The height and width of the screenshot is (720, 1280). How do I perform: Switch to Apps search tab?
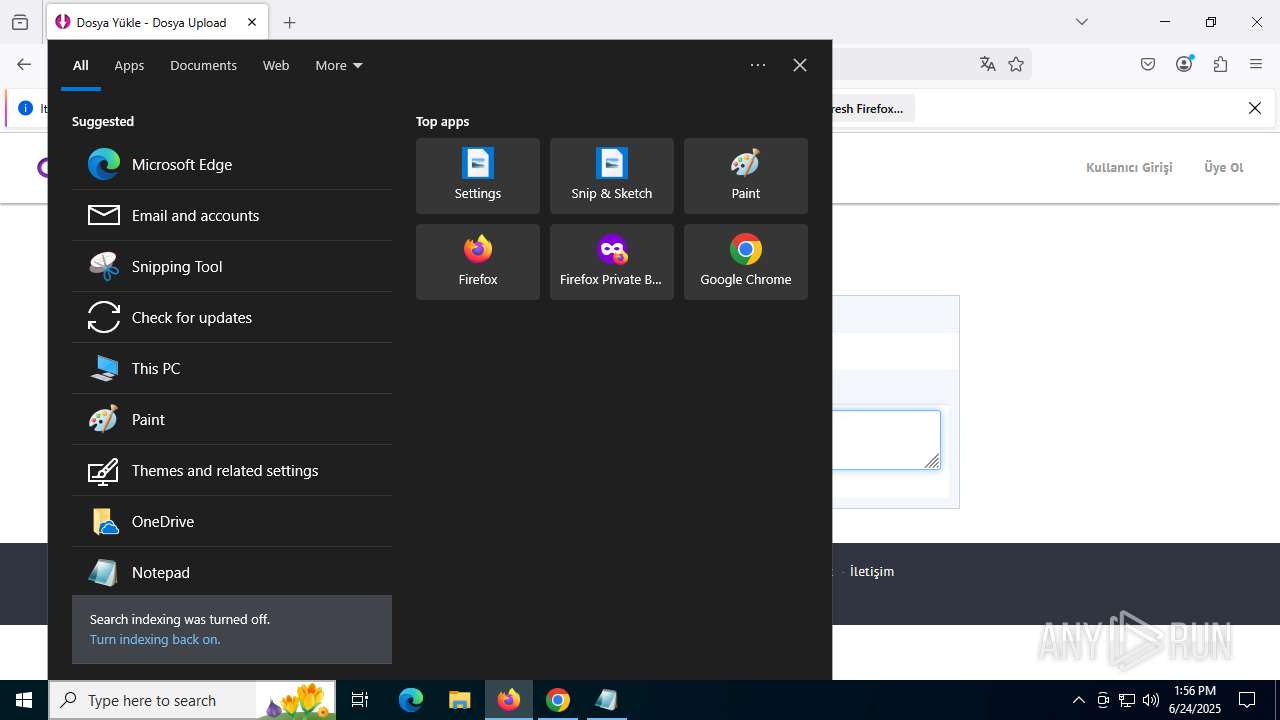coord(129,65)
